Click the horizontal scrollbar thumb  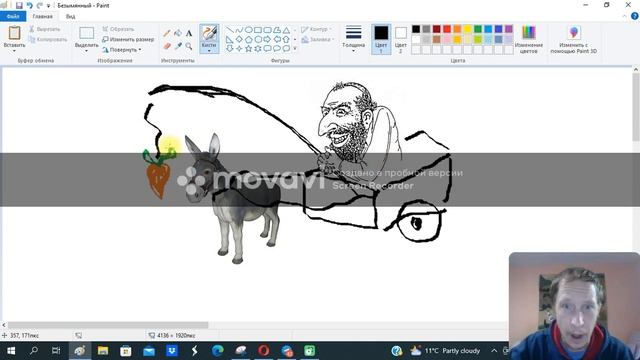pos(108,325)
